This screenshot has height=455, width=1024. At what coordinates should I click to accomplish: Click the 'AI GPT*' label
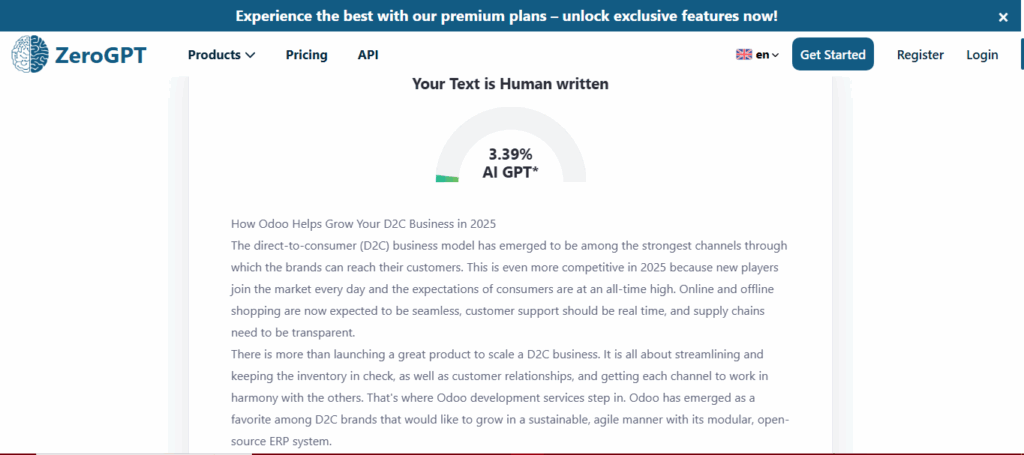(x=510, y=172)
